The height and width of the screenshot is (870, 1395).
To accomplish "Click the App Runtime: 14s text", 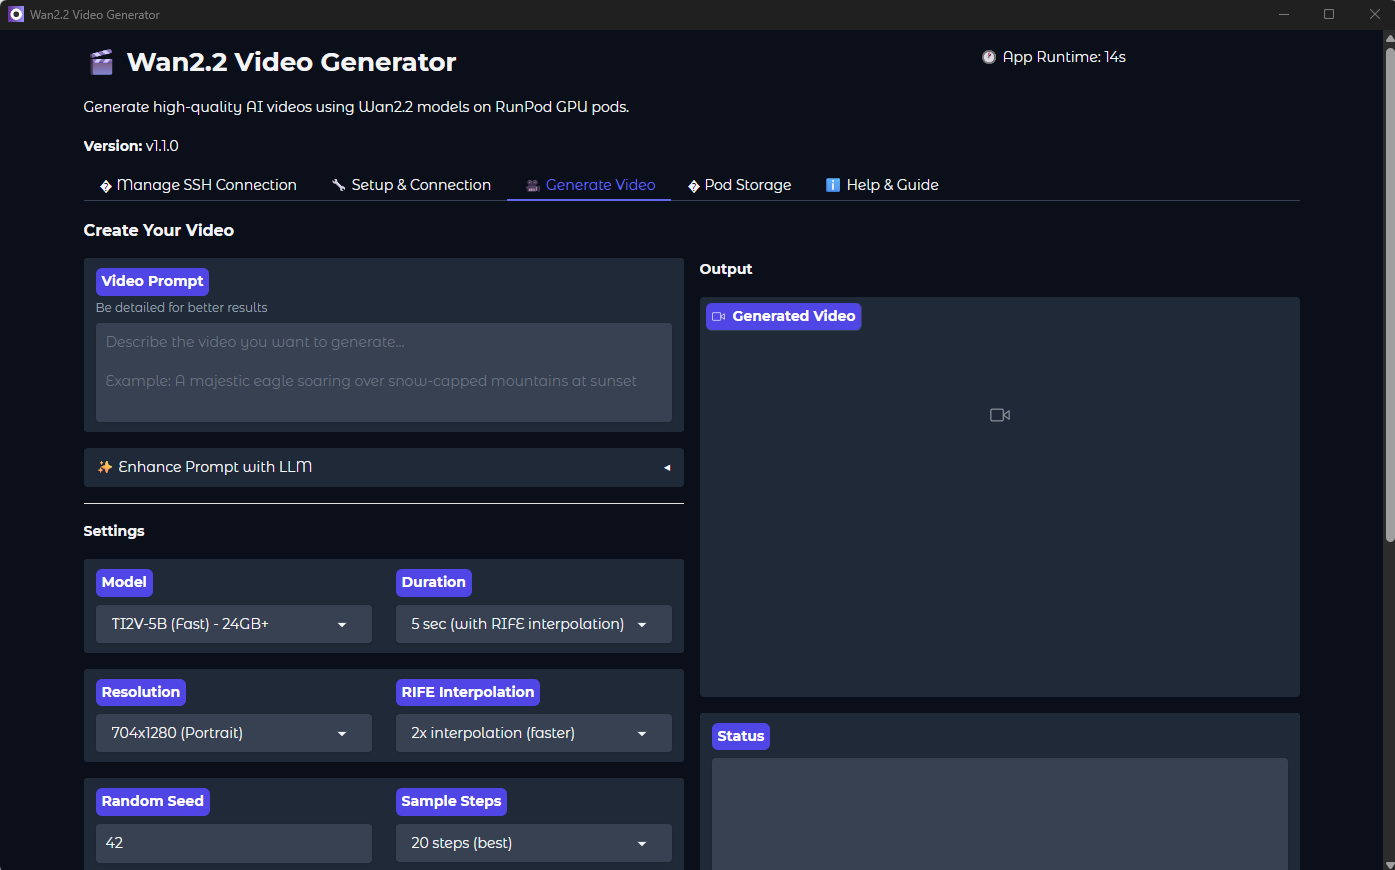I will 1064,57.
